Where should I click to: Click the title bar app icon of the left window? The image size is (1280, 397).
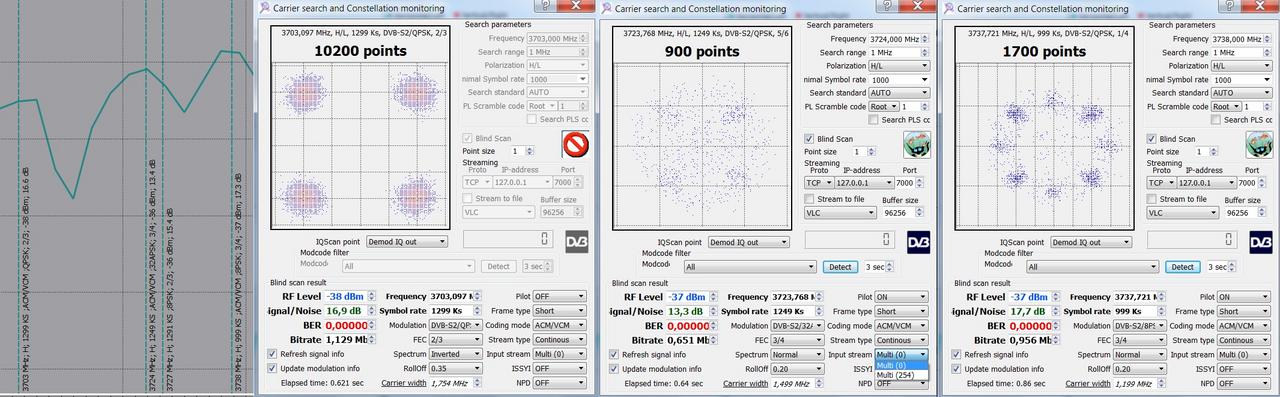coord(265,7)
